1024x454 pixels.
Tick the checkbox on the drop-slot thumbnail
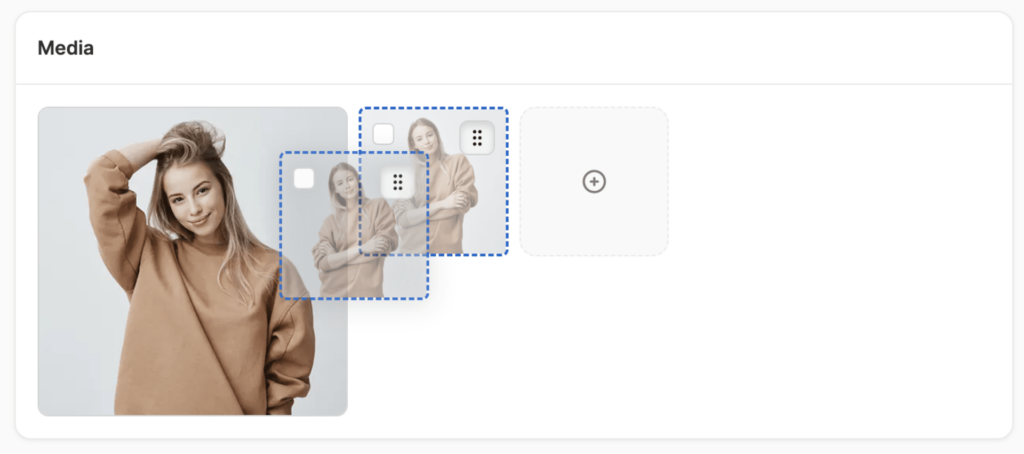(383, 134)
